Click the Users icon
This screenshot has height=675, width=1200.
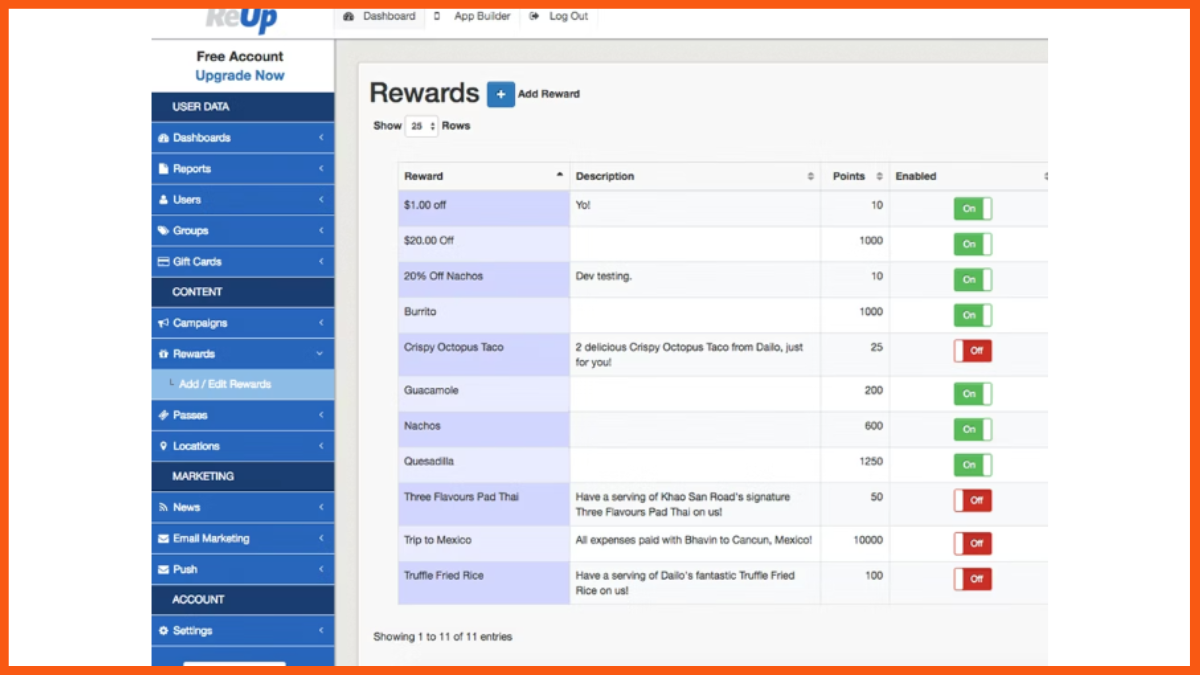163,199
